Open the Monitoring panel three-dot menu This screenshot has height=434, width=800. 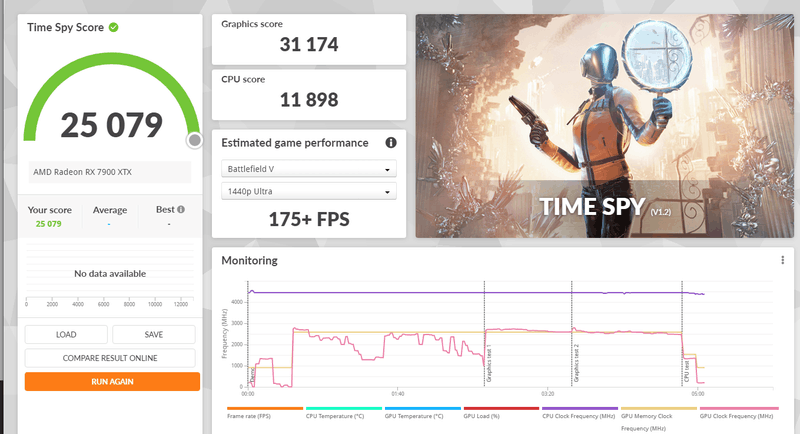tap(782, 260)
